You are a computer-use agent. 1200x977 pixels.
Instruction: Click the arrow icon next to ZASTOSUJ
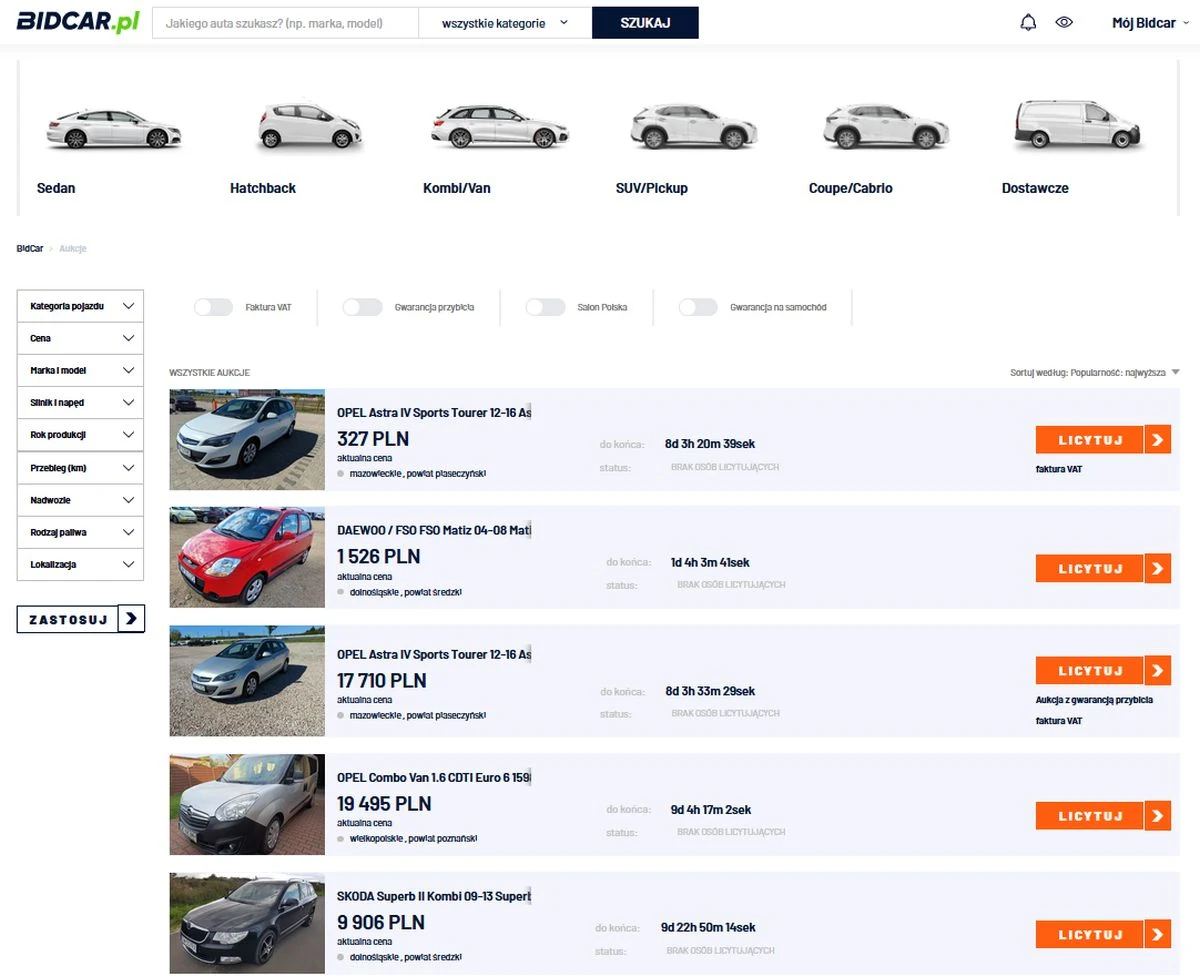click(131, 619)
